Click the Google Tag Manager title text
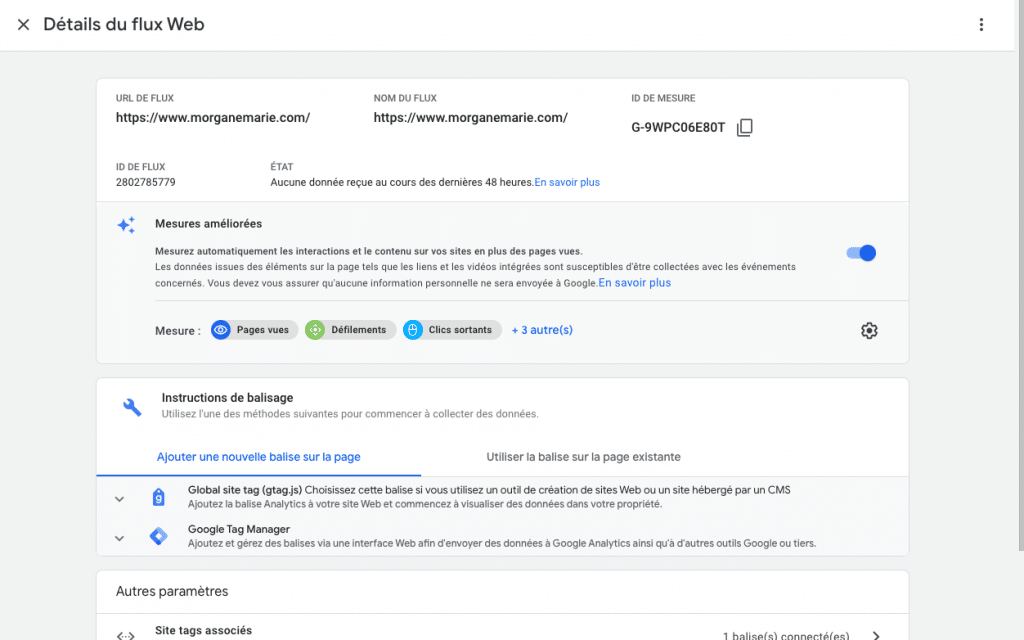1024x640 pixels. pos(239,529)
